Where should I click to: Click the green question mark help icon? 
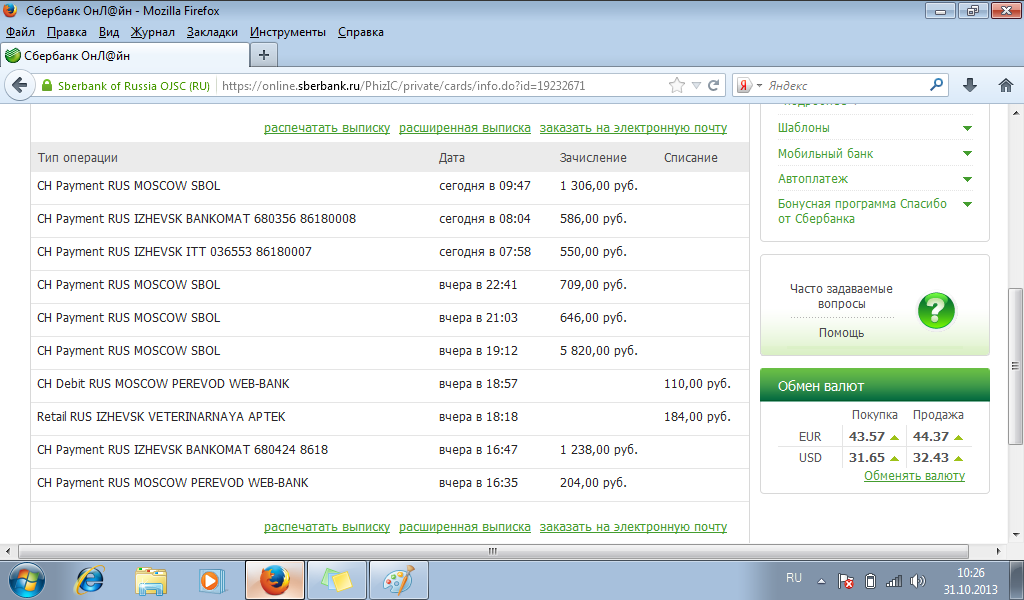936,310
